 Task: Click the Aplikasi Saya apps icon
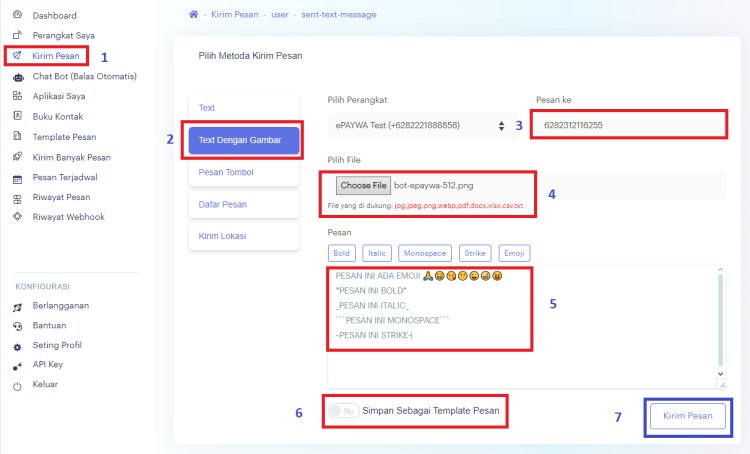[18, 96]
